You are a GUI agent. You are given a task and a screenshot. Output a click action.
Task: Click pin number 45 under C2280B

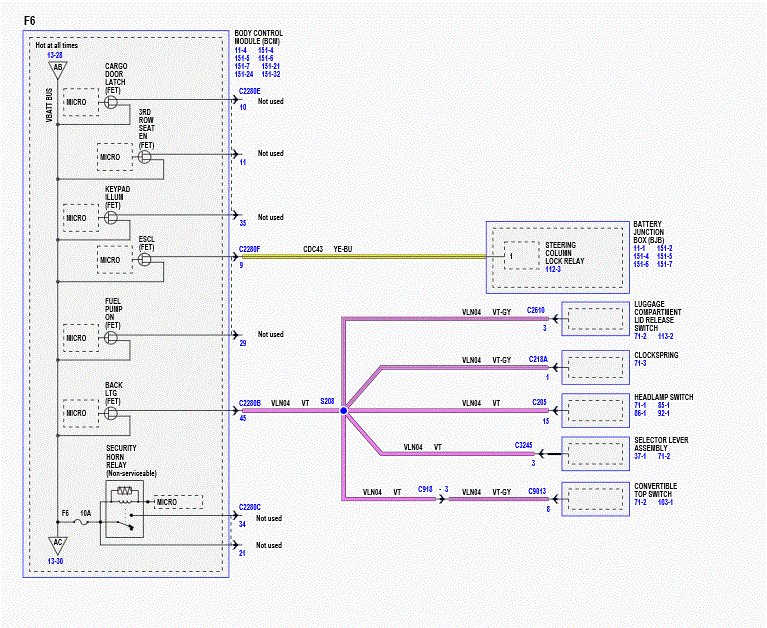point(243,418)
